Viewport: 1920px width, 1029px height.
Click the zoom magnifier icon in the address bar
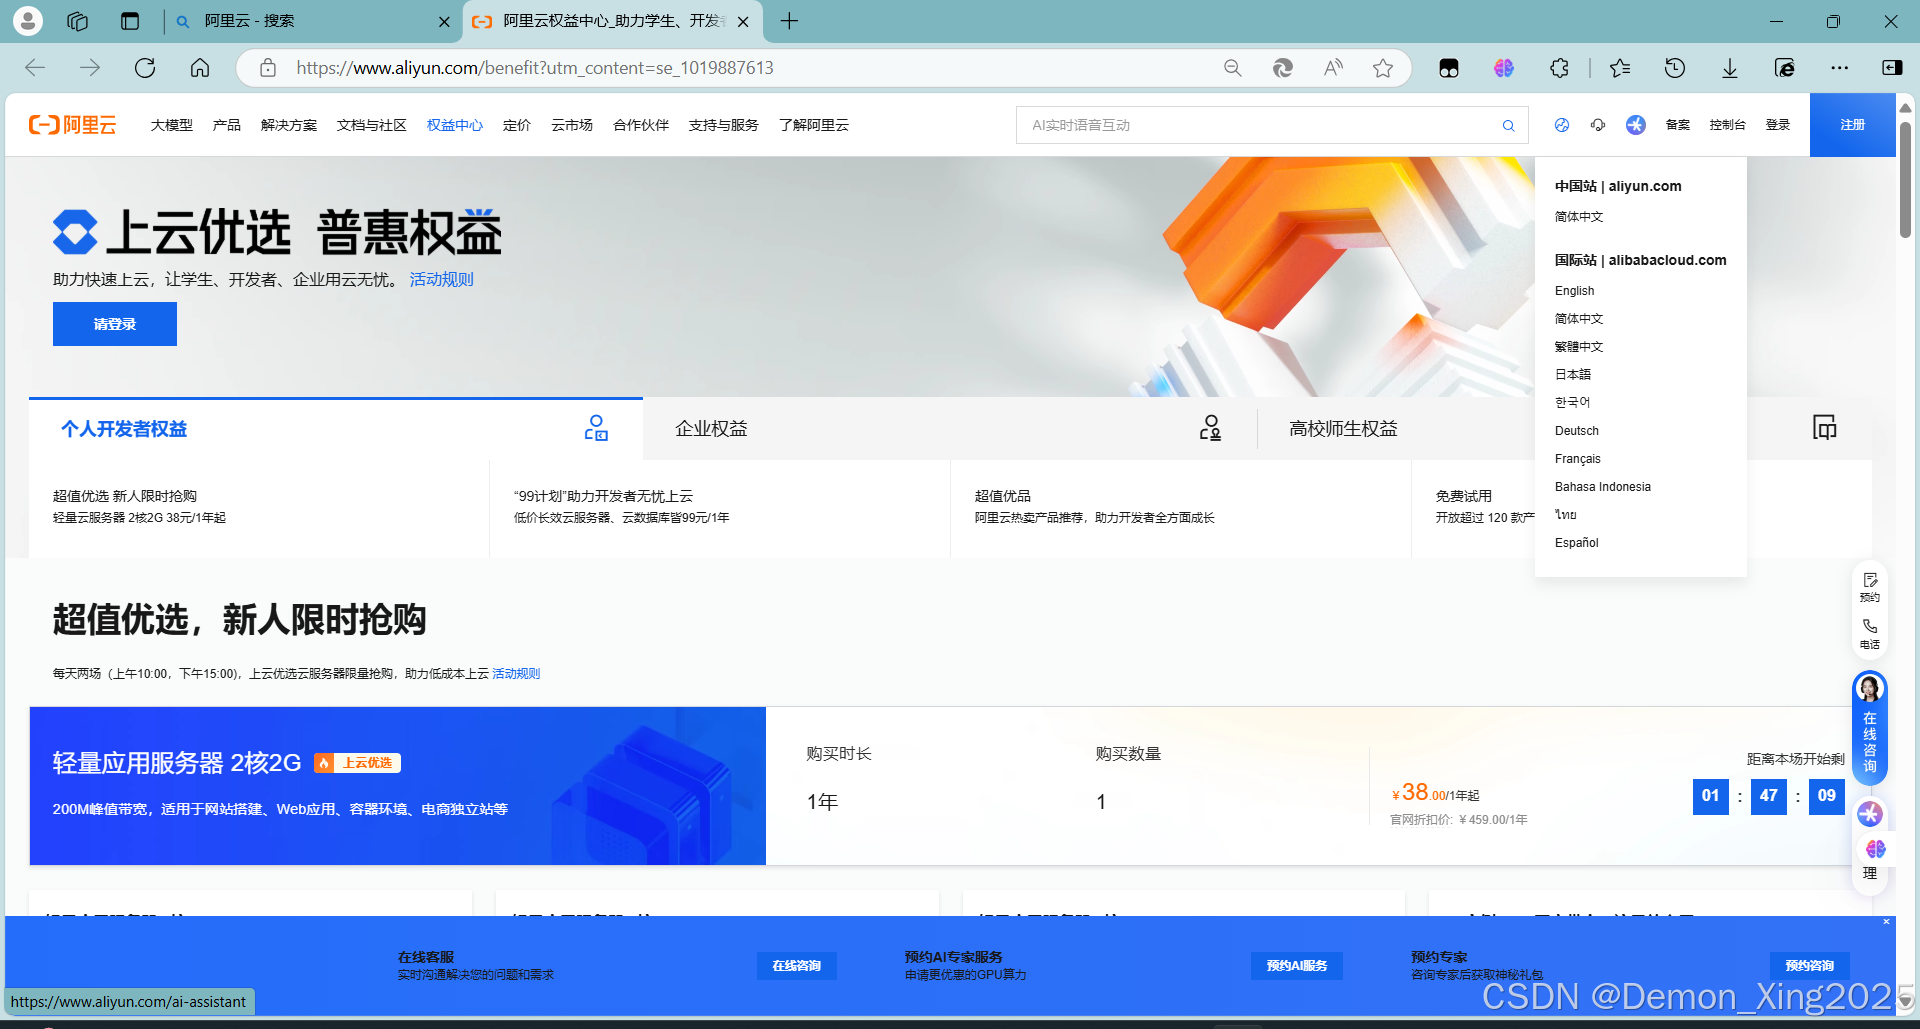pyautogui.click(x=1233, y=68)
